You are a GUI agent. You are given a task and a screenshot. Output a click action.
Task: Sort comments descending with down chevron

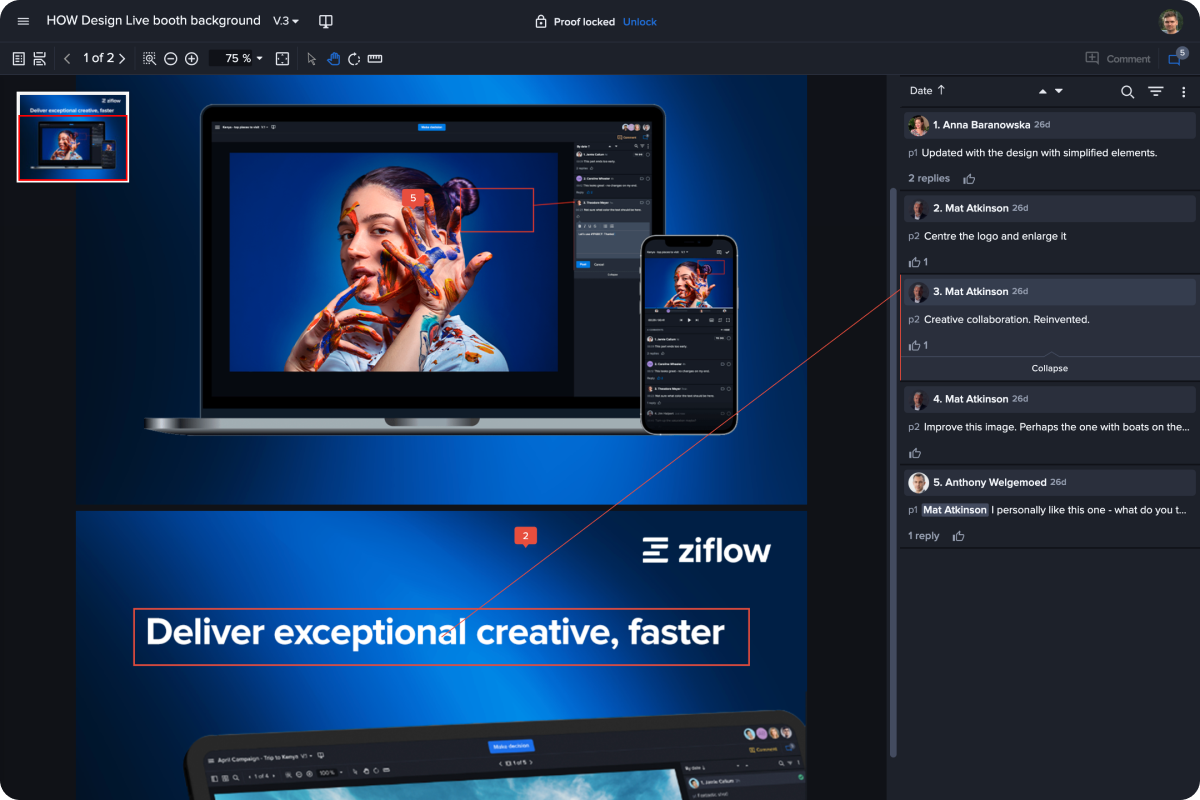pyautogui.click(x=1059, y=91)
